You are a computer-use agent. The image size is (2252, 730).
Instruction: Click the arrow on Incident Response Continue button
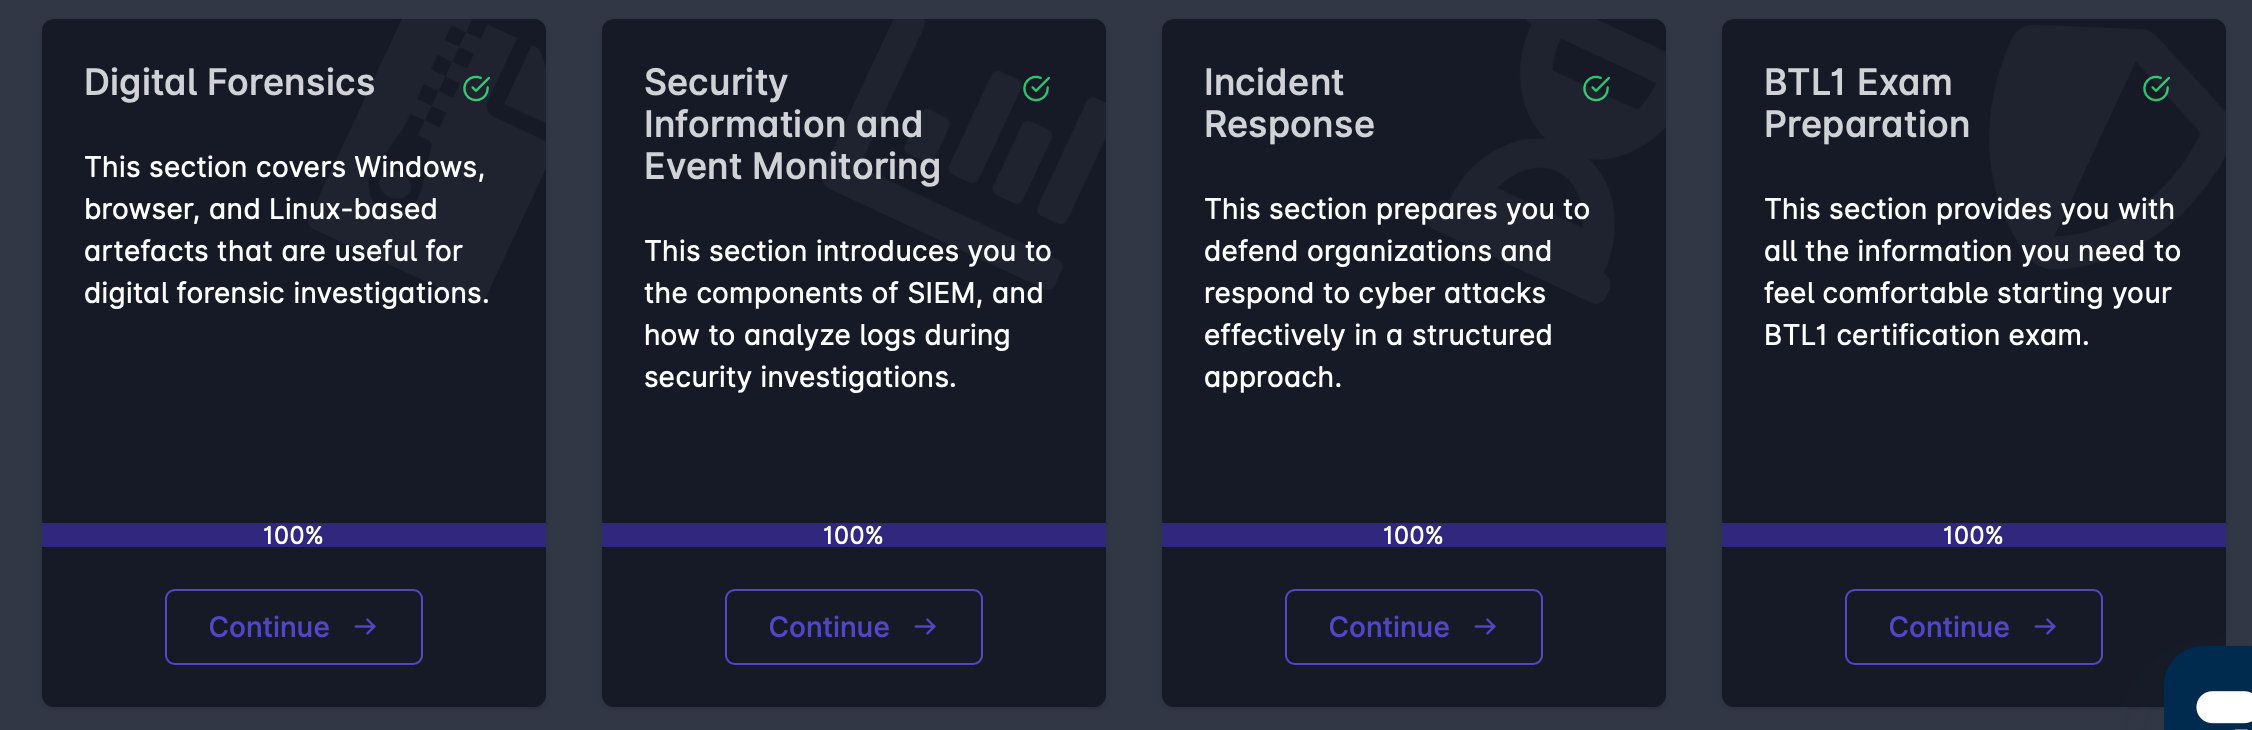[1486, 626]
